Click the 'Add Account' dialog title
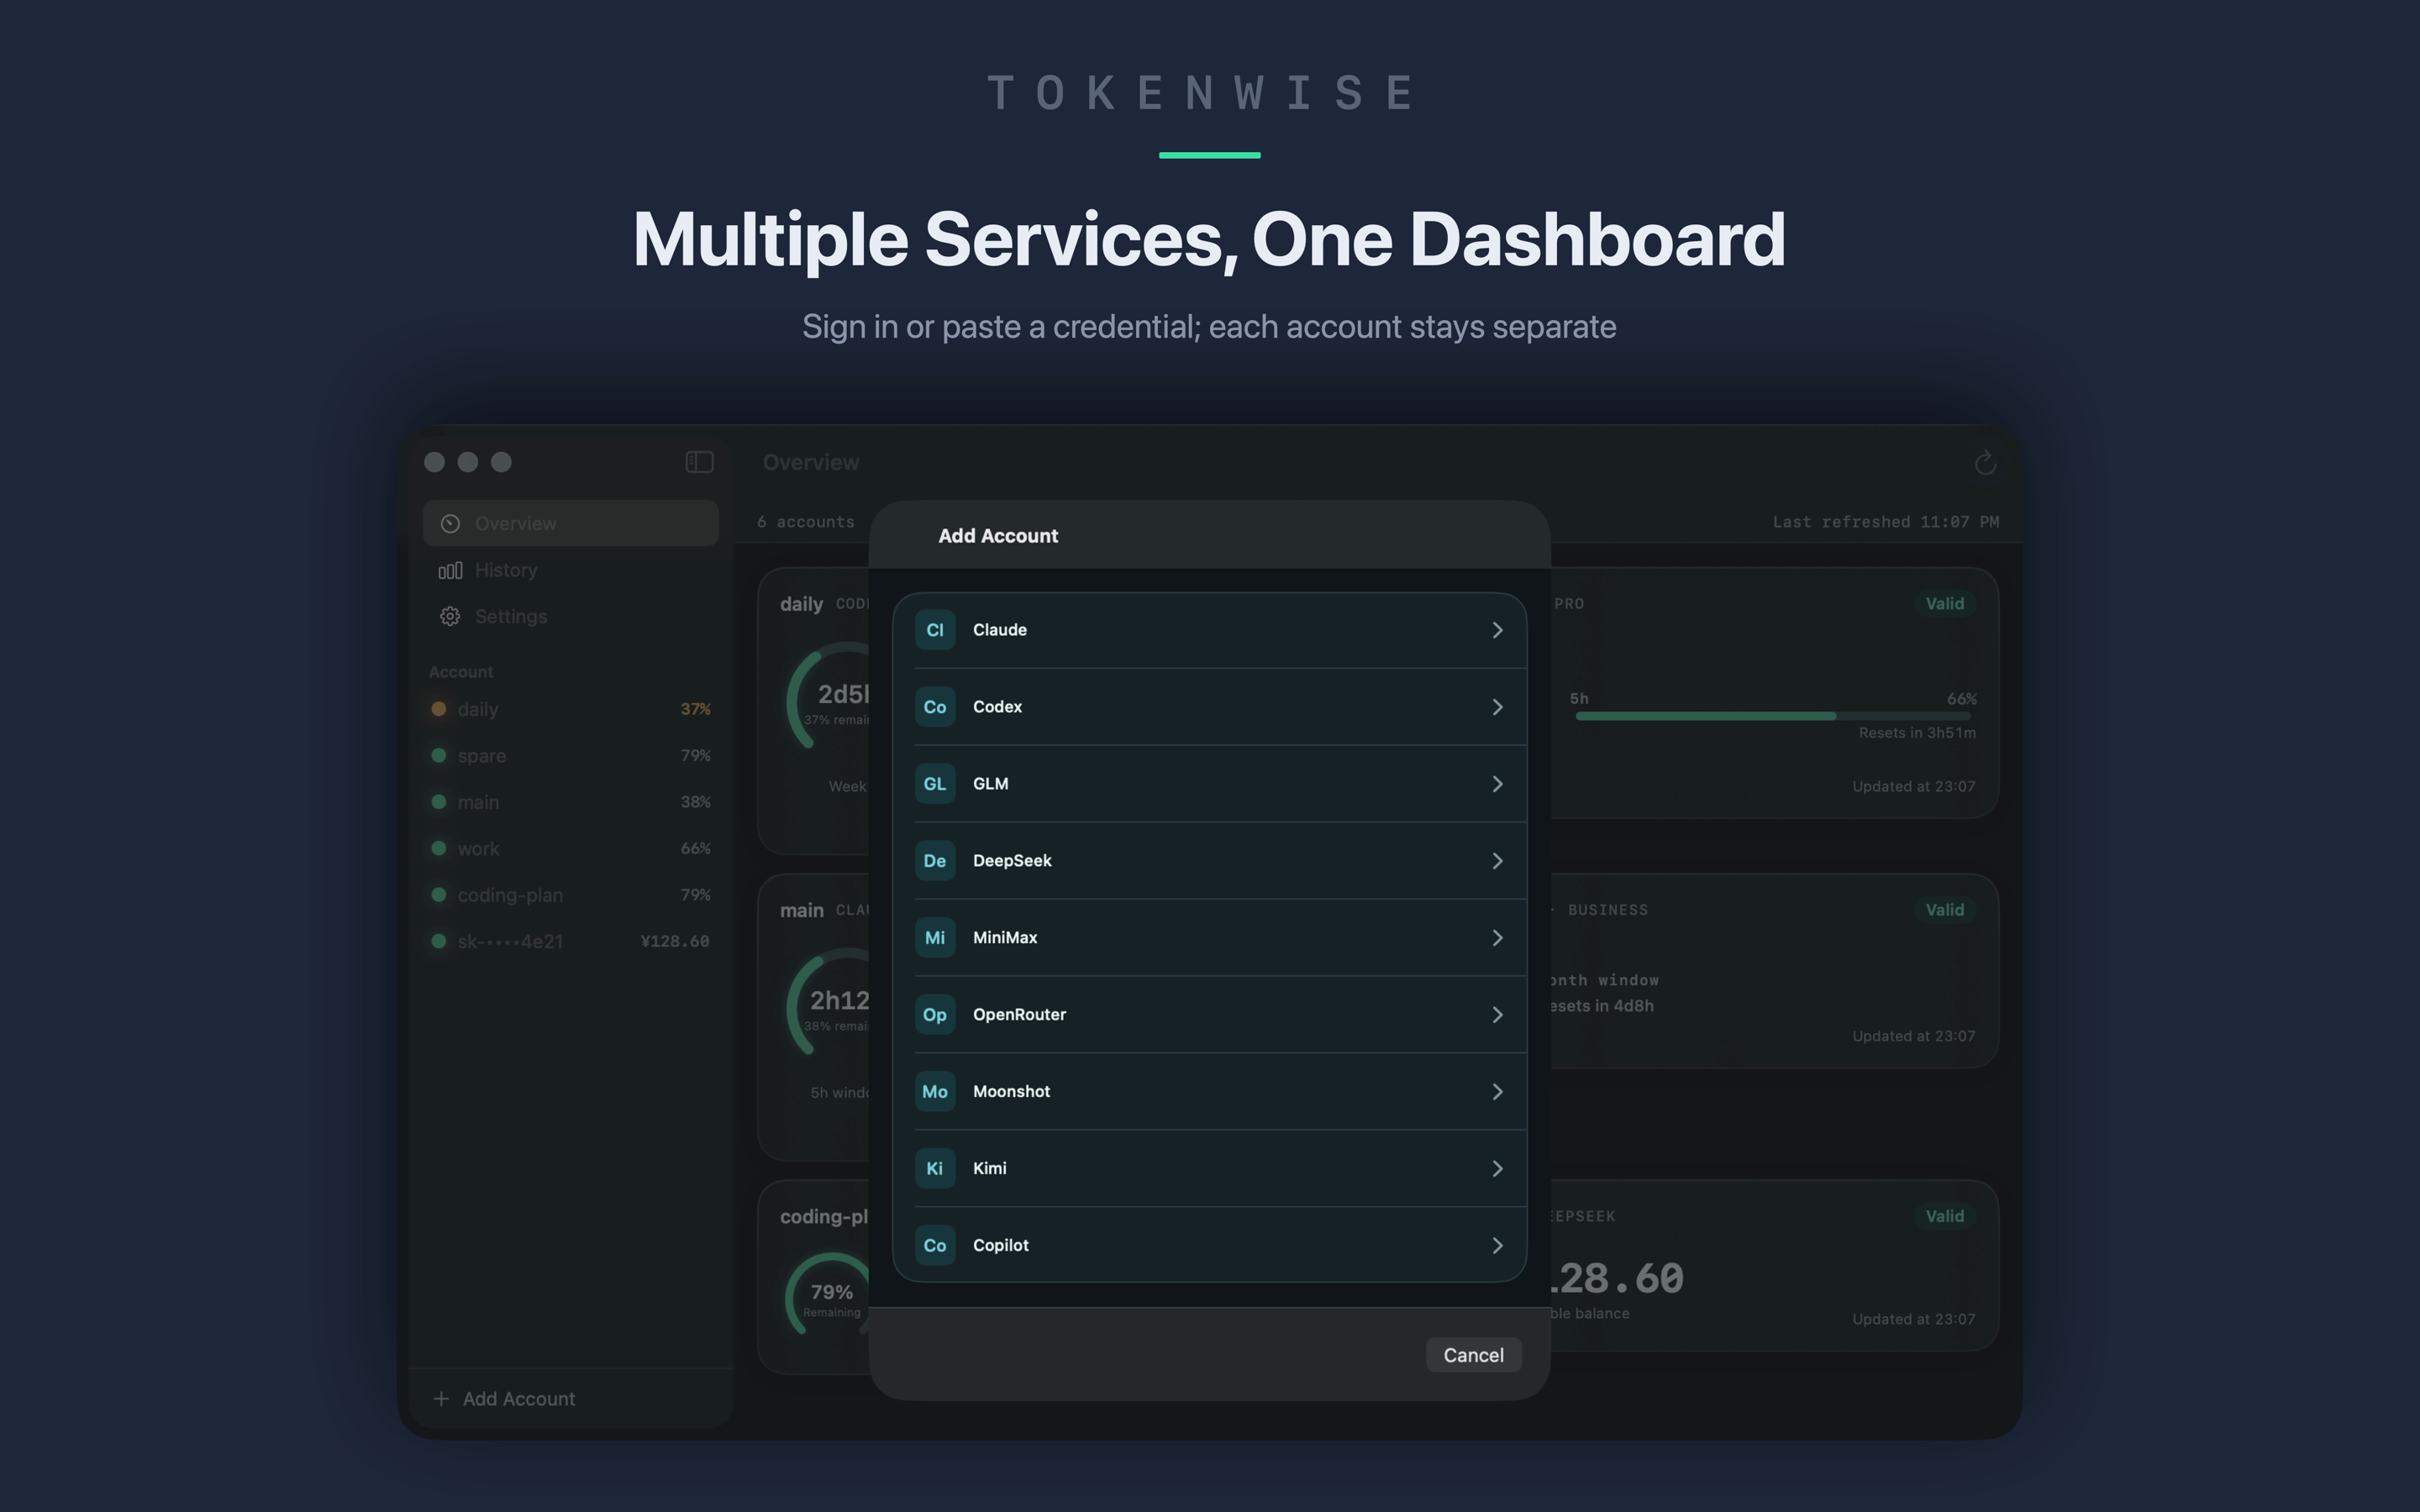Viewport: 2420px width, 1512px height. click(998, 536)
